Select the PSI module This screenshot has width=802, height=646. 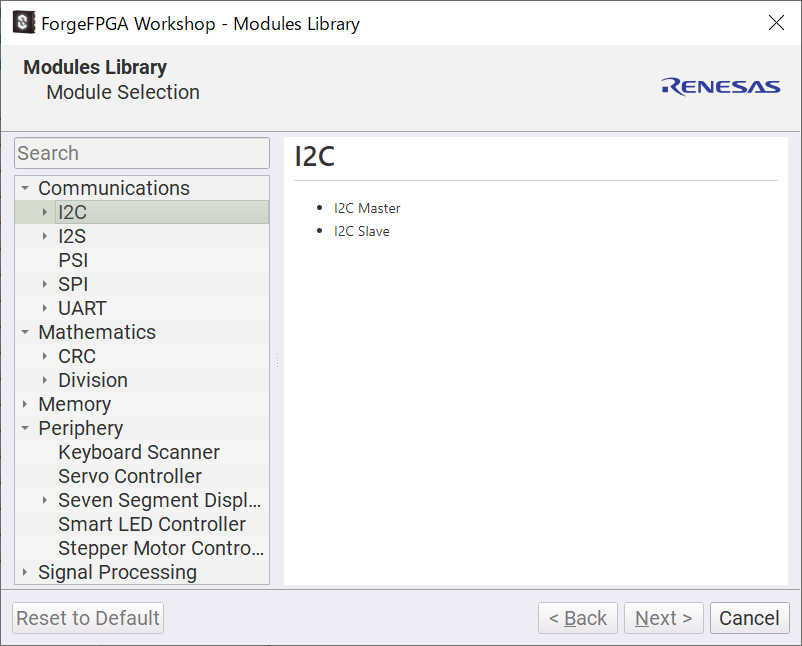[x=73, y=260]
